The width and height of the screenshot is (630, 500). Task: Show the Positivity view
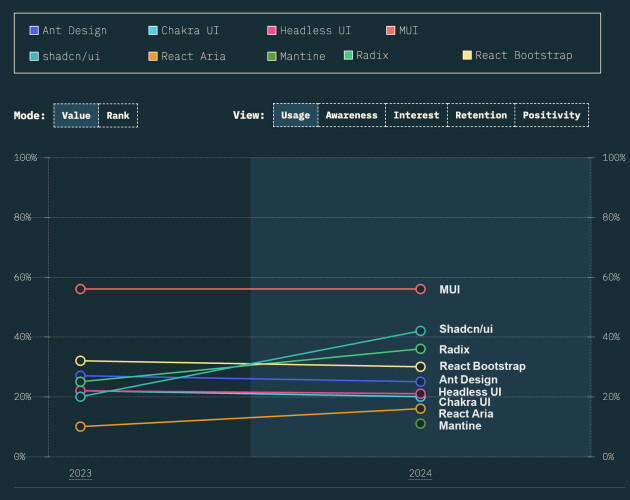tap(552, 115)
